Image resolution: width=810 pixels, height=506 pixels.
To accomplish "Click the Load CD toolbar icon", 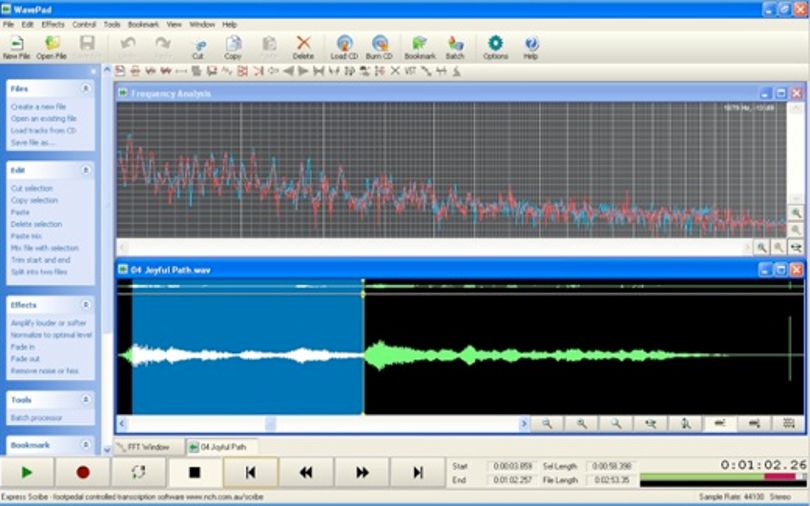I will (x=344, y=44).
